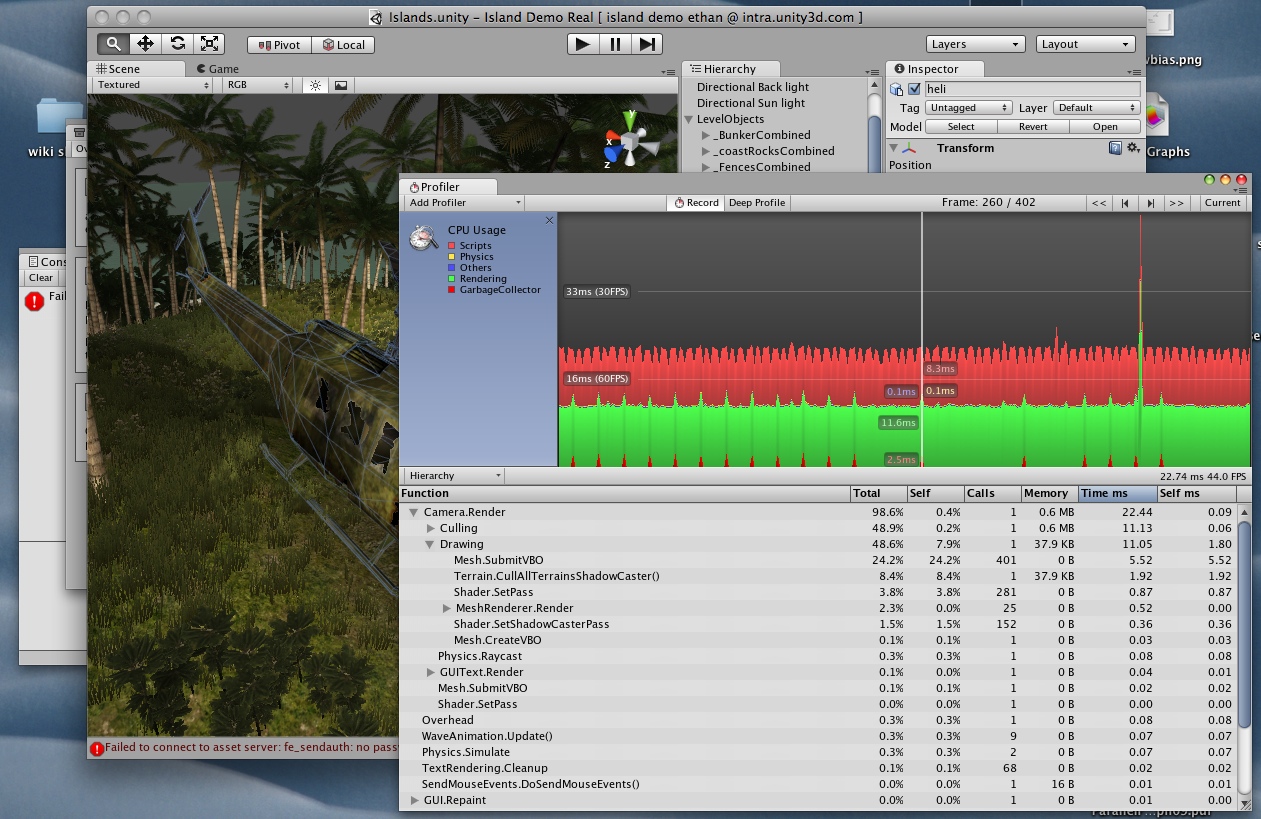Collapse the Transform component foldout
This screenshot has width=1261, height=819.
pos(894,148)
